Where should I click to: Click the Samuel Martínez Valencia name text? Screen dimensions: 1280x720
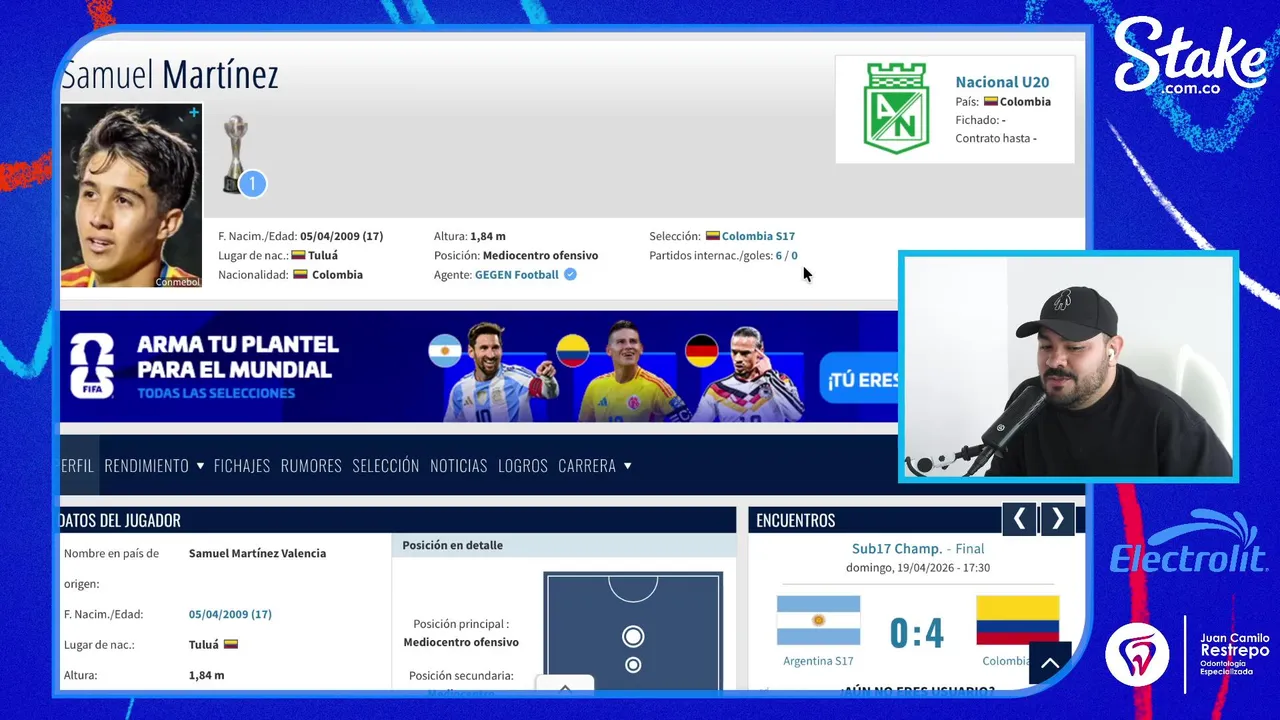click(x=257, y=553)
